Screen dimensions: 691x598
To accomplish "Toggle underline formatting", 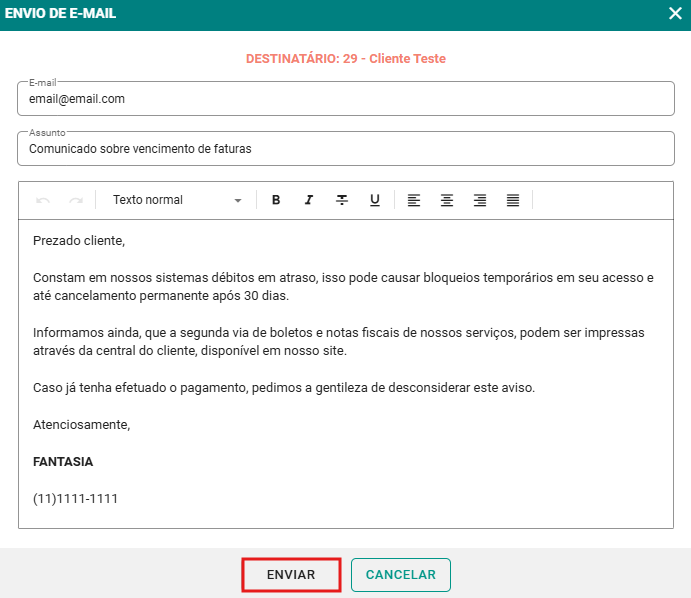I will tap(375, 200).
